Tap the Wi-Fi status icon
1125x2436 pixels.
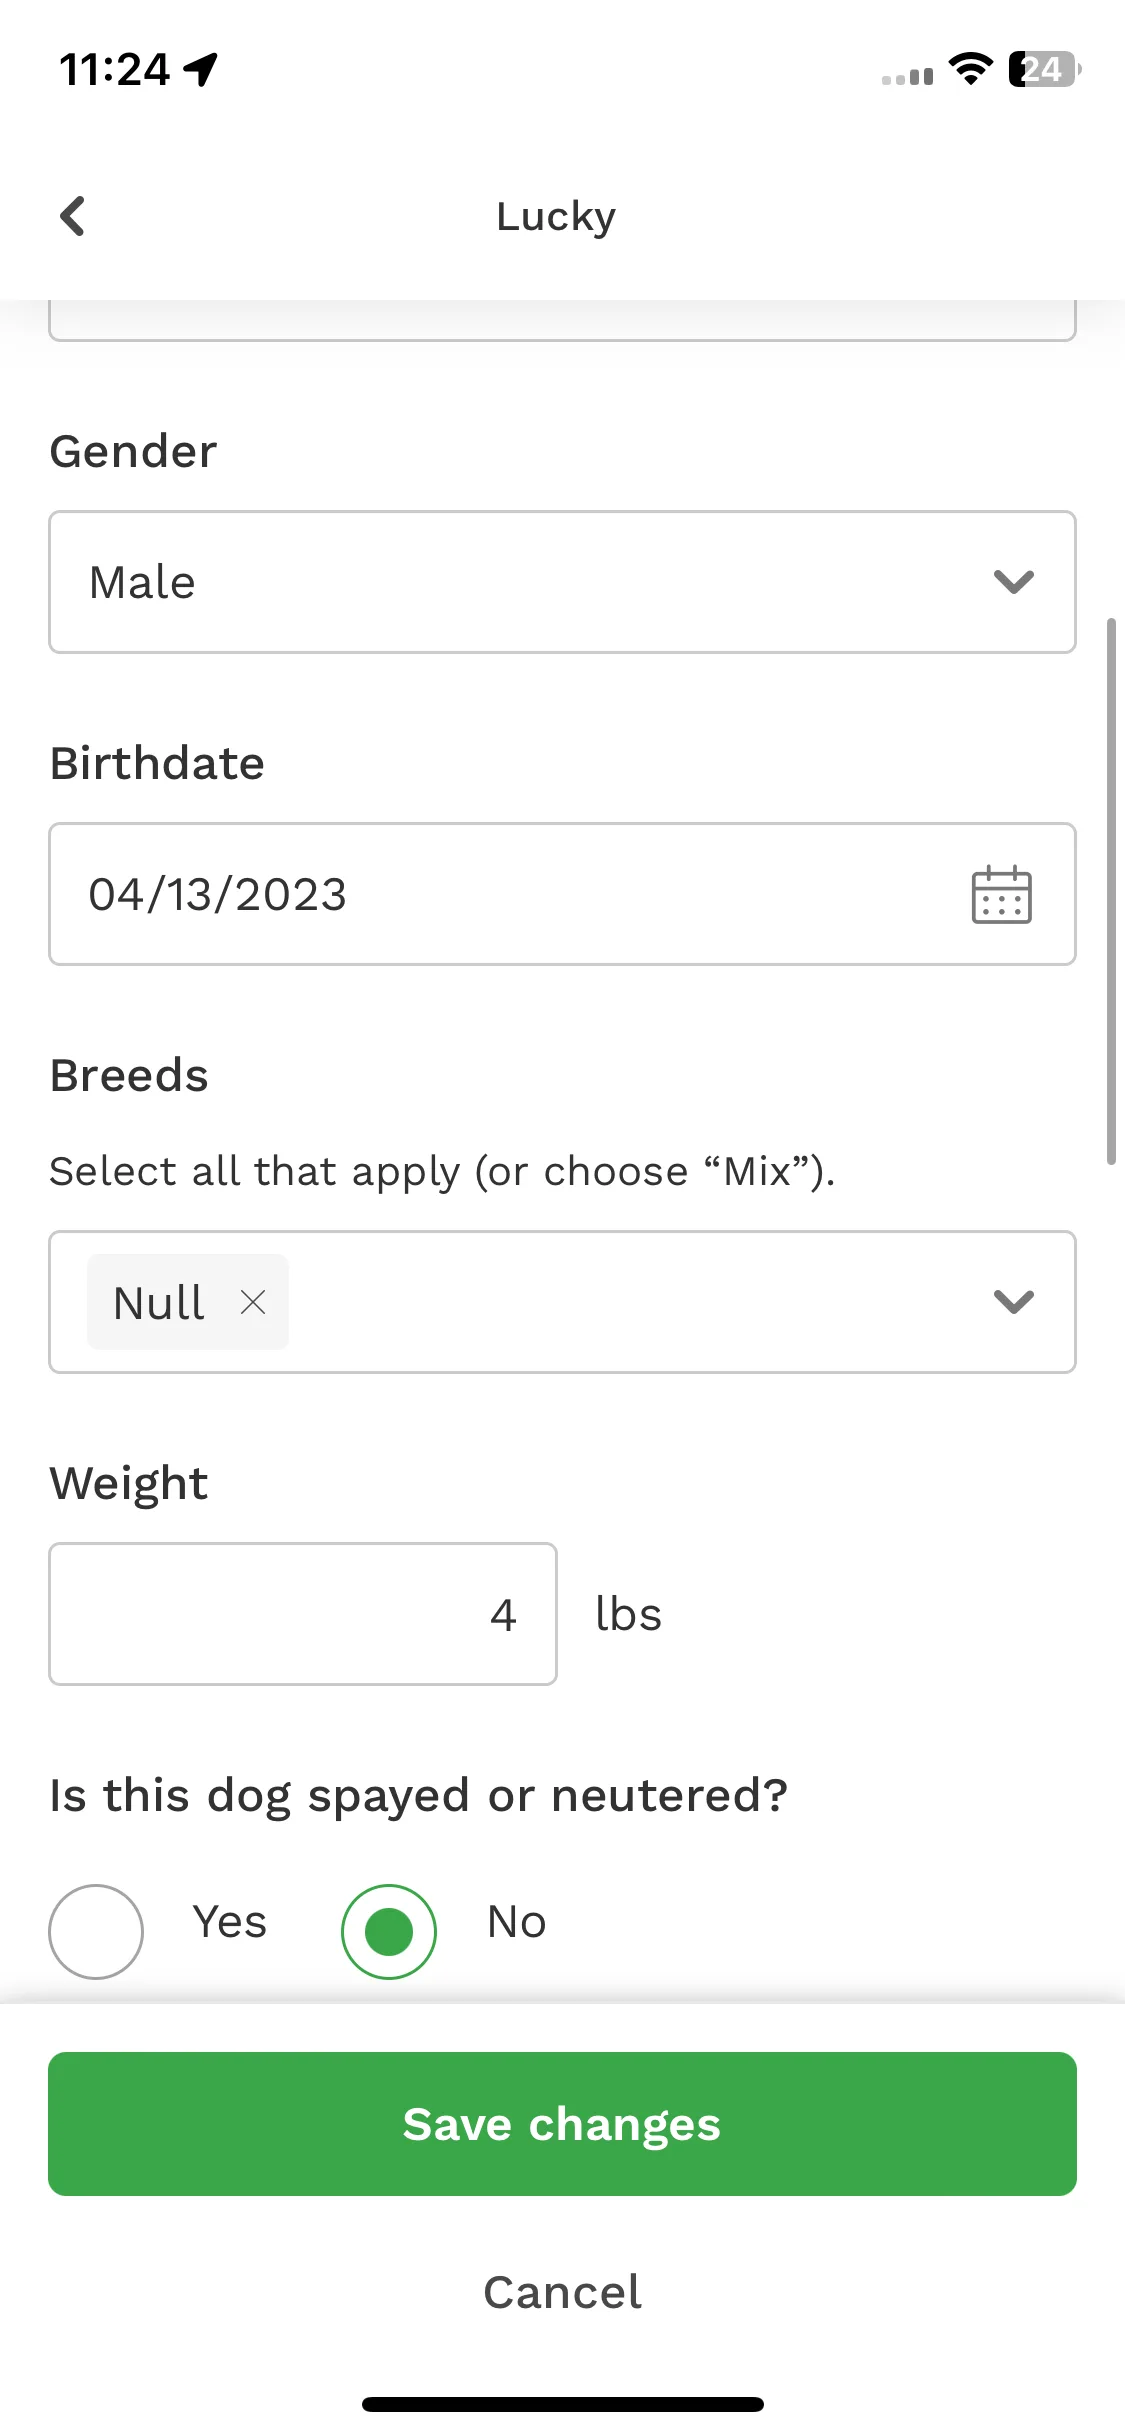pyautogui.click(x=970, y=69)
